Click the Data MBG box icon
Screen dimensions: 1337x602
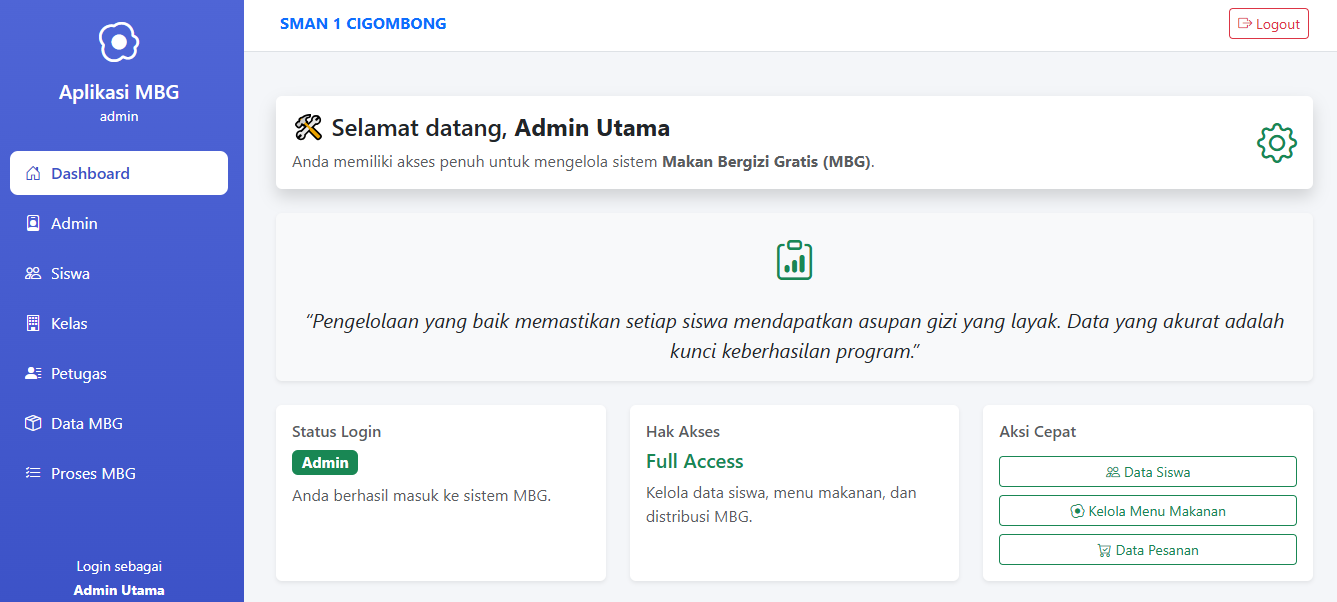pyautogui.click(x=33, y=423)
